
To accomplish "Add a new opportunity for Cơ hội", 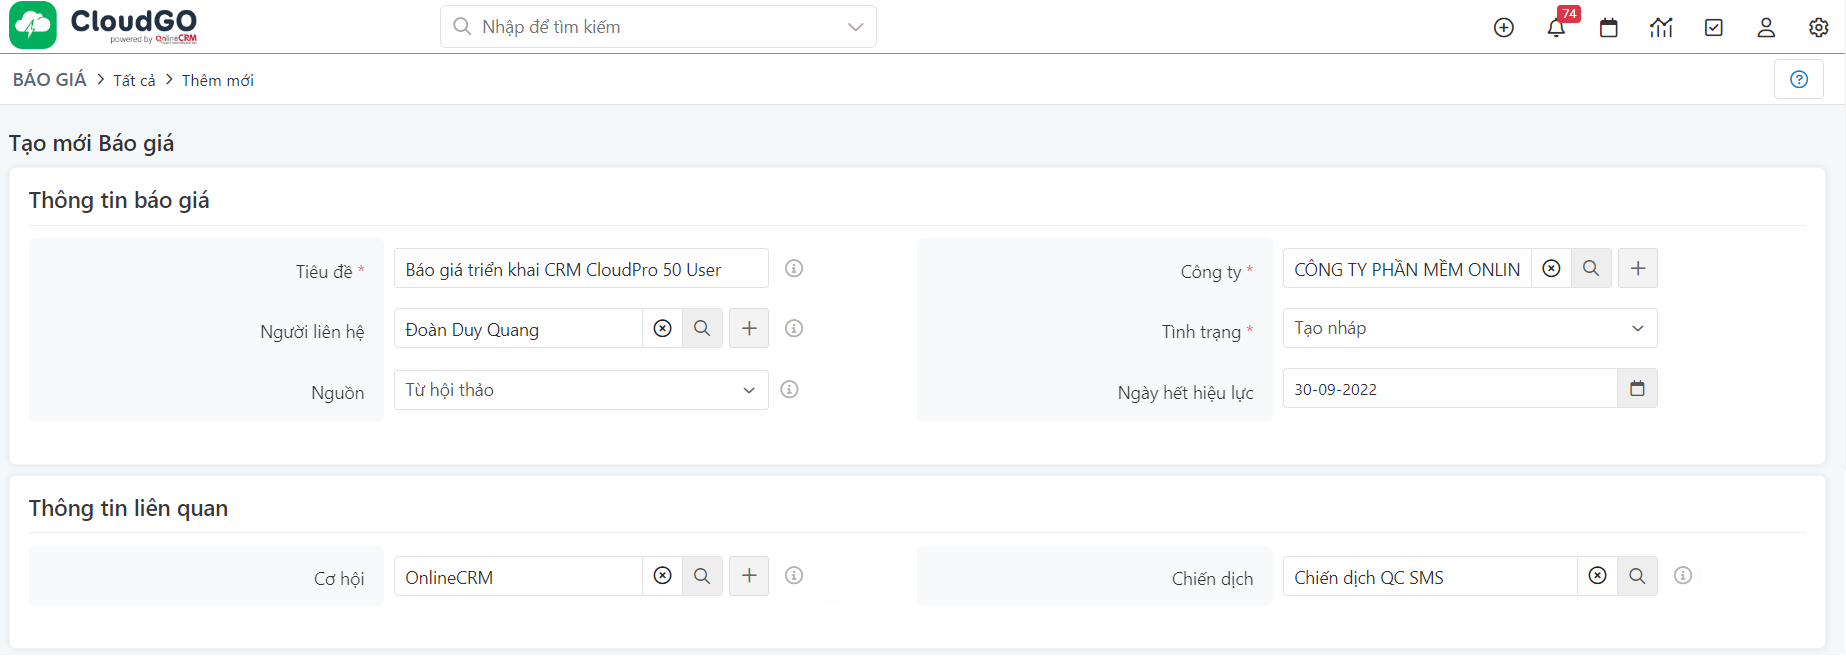I will [749, 576].
